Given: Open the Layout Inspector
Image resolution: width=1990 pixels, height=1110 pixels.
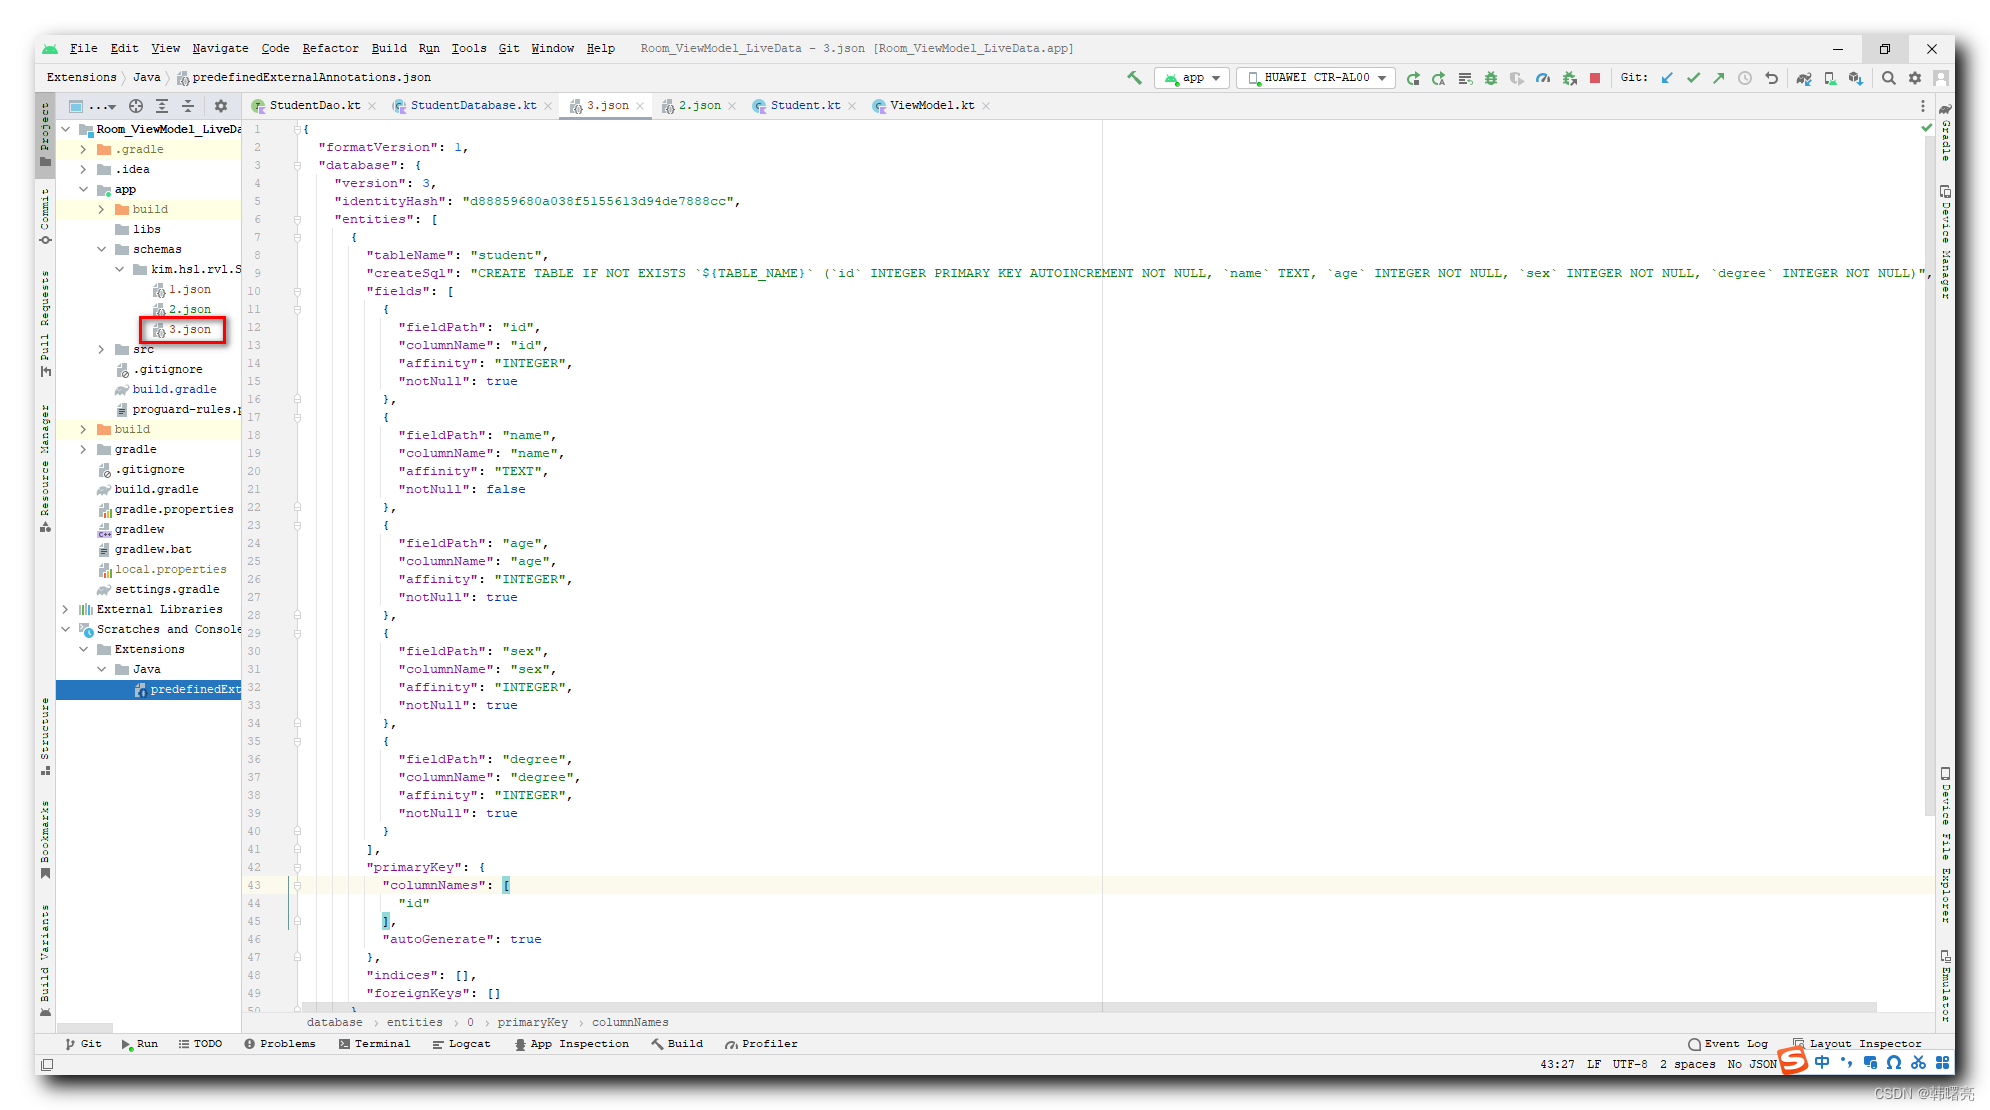Looking at the screenshot, I should [1857, 1044].
